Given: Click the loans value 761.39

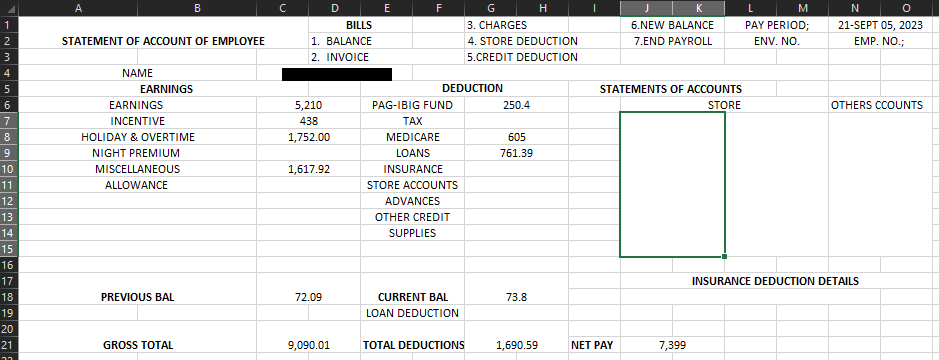Looking at the screenshot, I should coord(516,153).
